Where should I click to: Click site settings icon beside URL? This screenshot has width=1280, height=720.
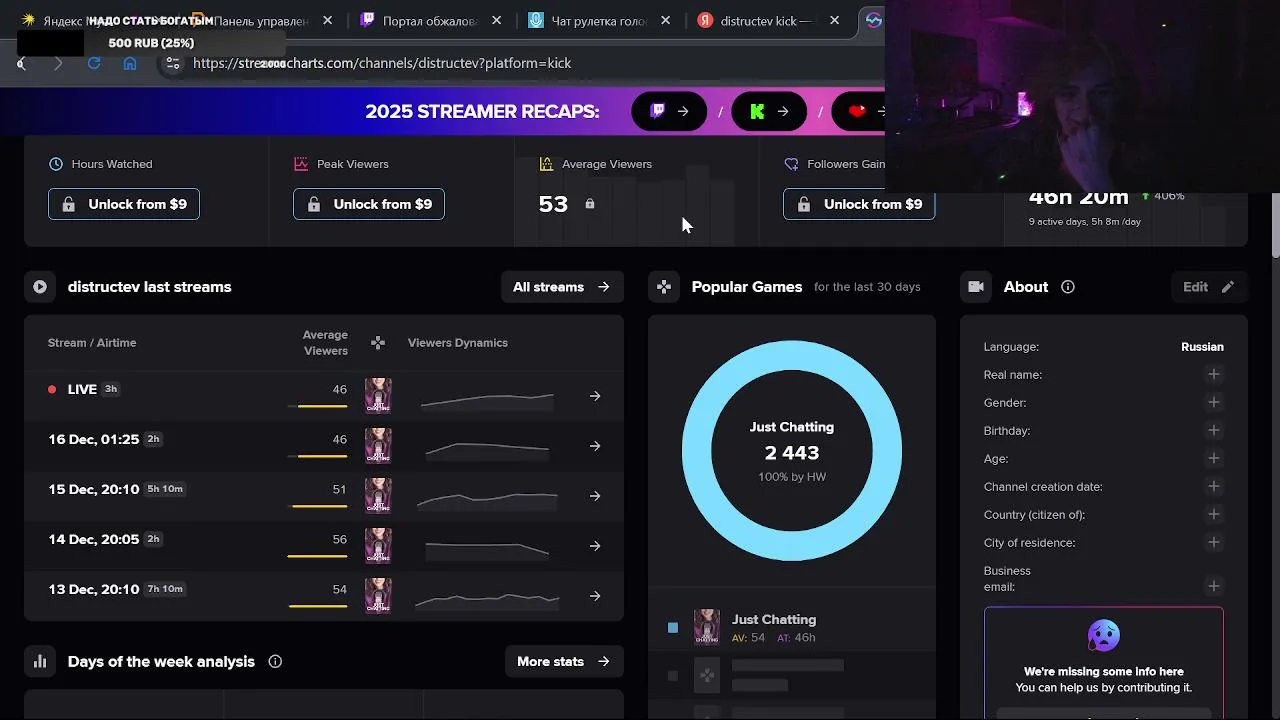[x=173, y=63]
